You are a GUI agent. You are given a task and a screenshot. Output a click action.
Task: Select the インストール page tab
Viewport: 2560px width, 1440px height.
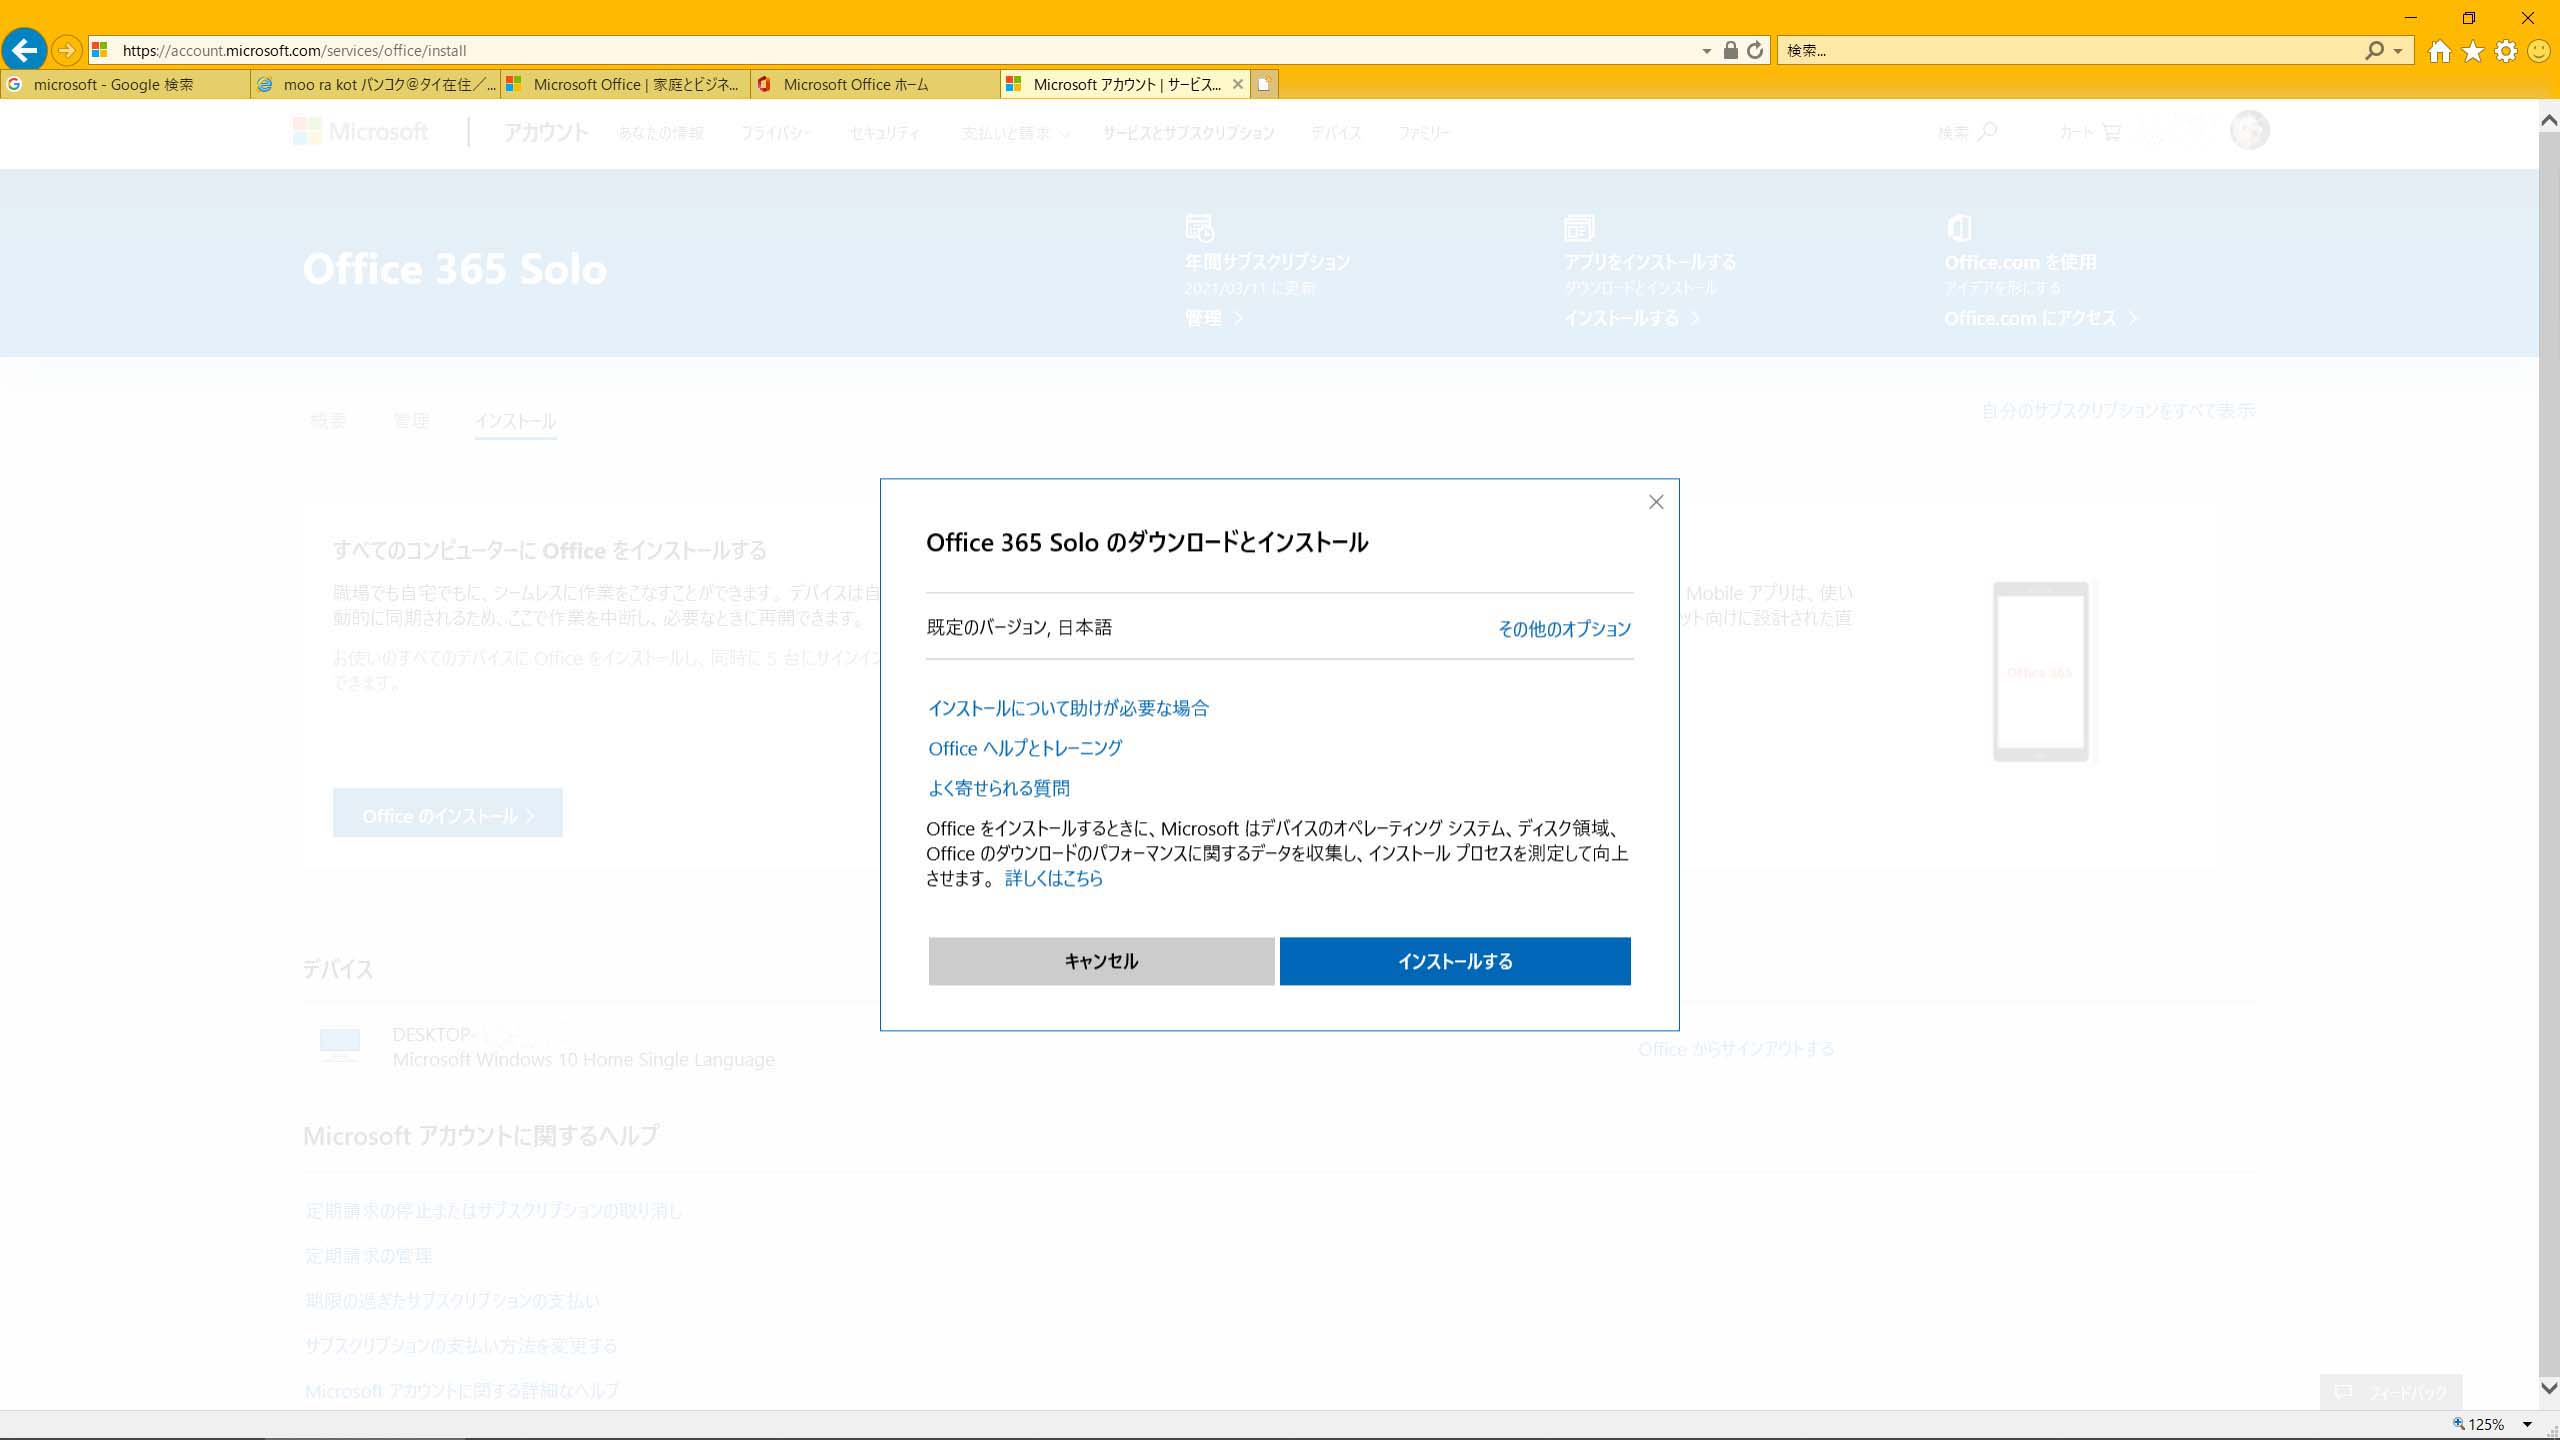[x=515, y=421]
